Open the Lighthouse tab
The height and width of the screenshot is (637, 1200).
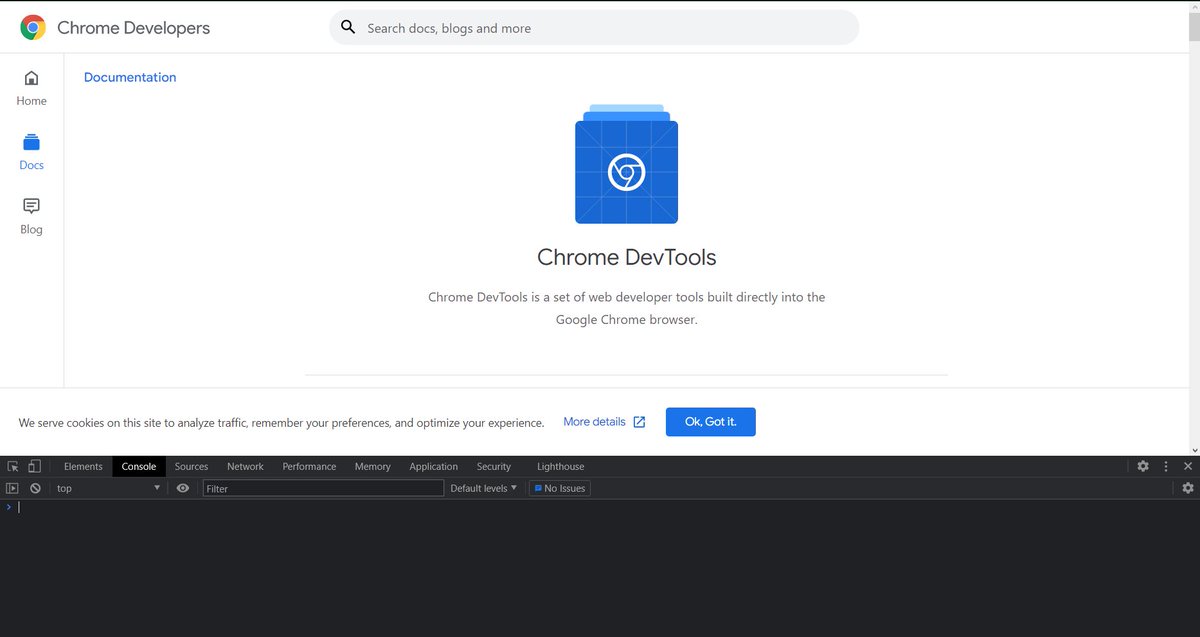click(x=560, y=466)
